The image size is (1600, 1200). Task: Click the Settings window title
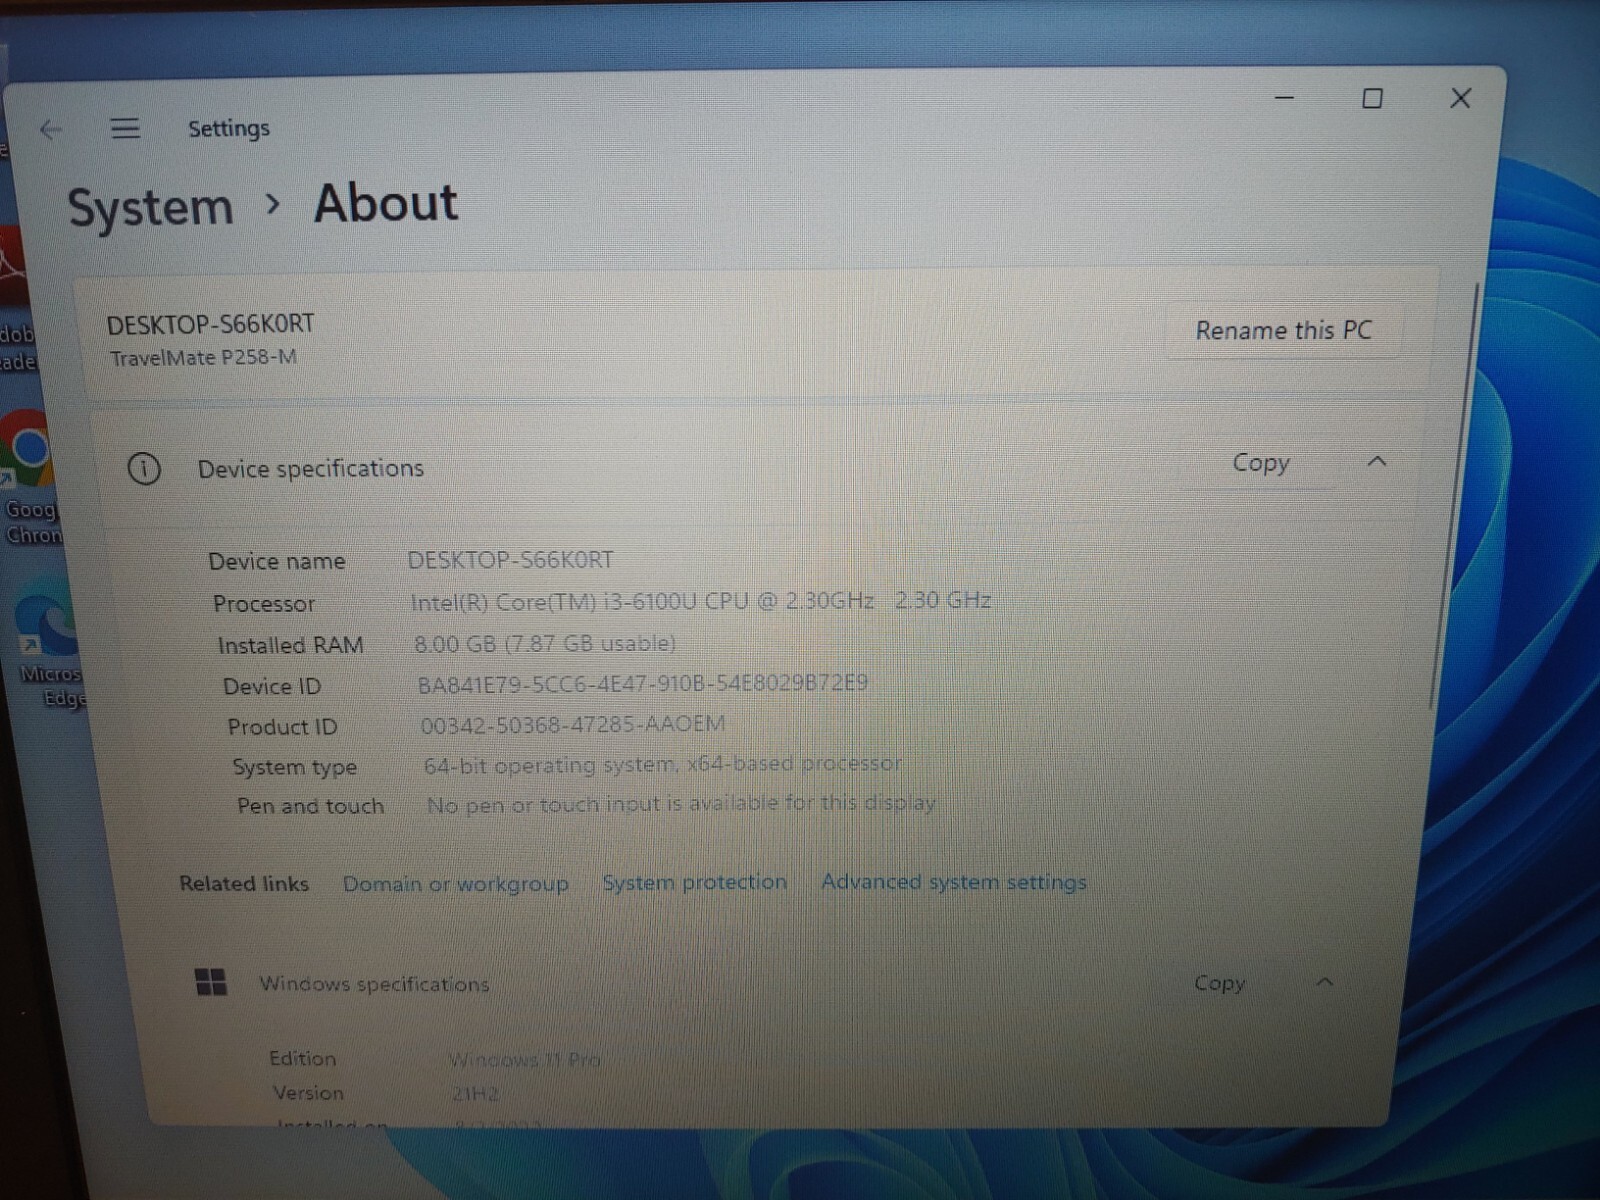pos(229,129)
